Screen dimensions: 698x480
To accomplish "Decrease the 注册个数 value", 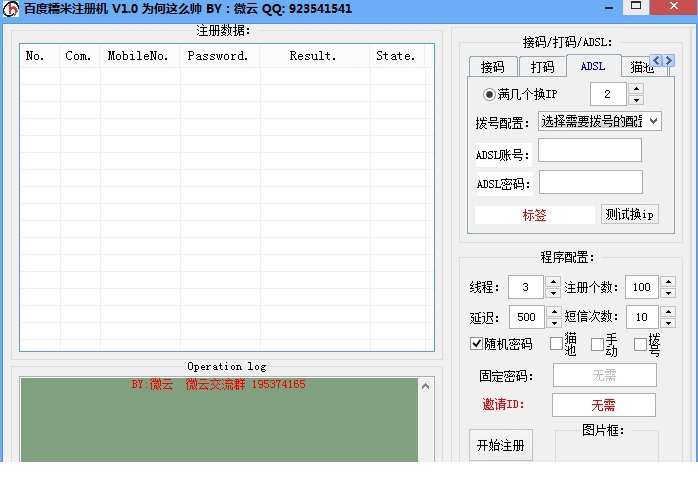I will click(669, 293).
